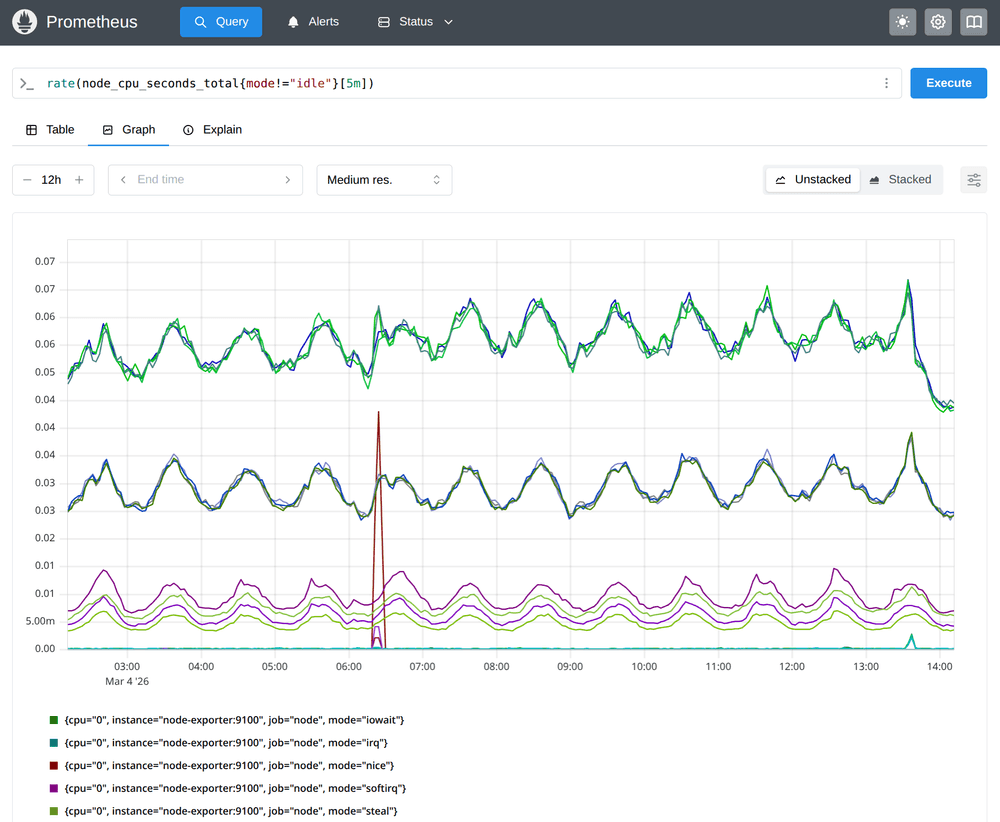Open the documentation book icon

[972, 21]
